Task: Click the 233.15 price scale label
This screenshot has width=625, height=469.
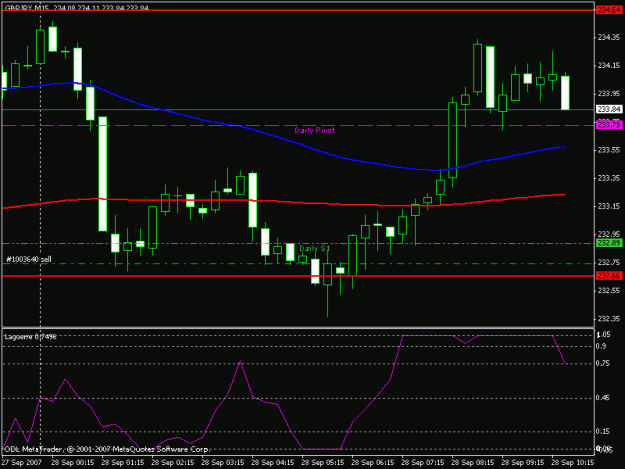Action: pyautogui.click(x=609, y=206)
